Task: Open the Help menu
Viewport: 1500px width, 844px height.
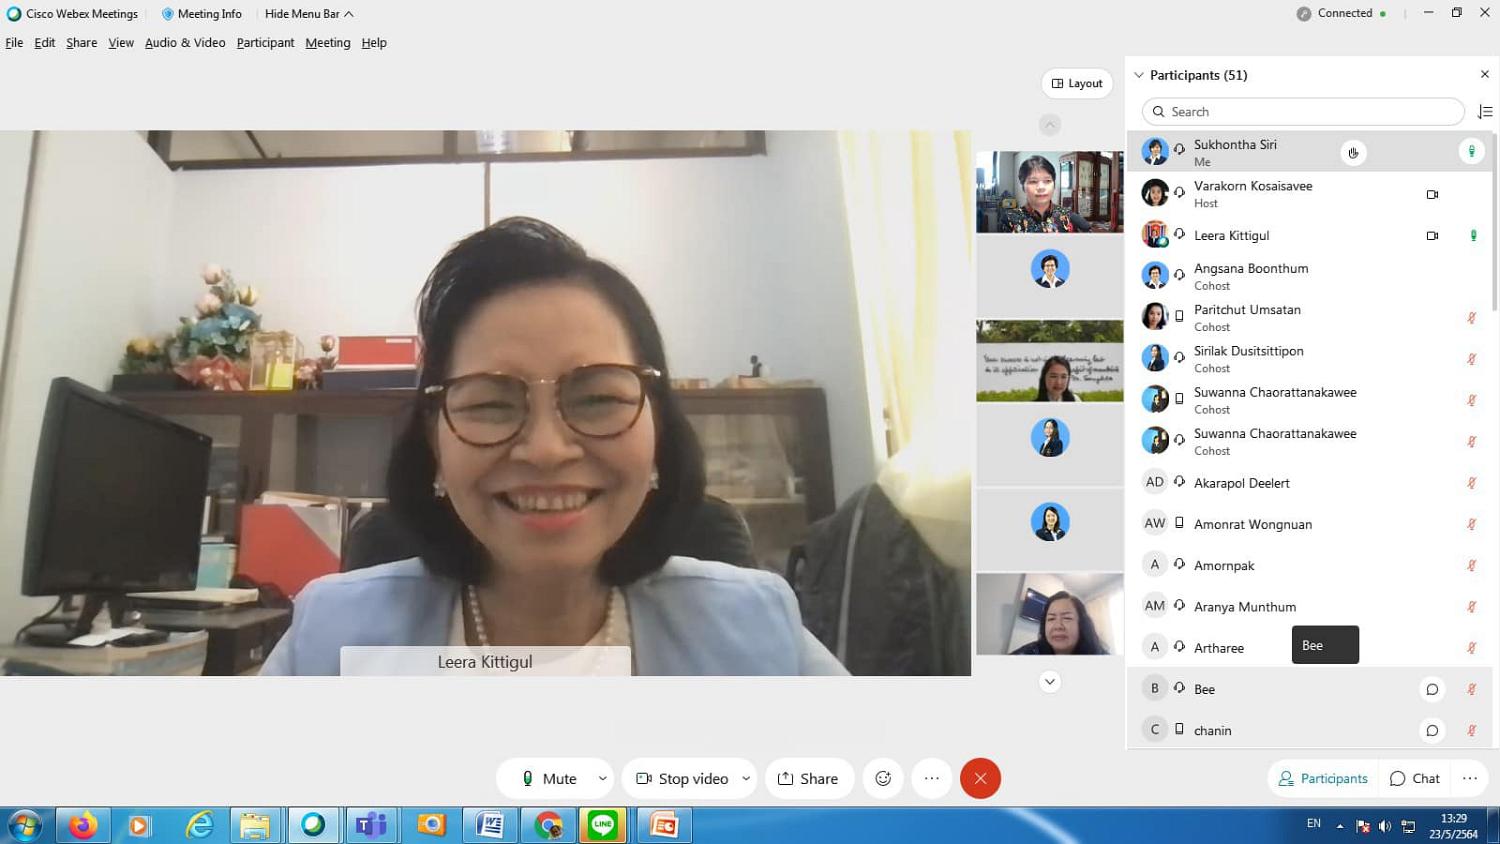Action: point(374,43)
